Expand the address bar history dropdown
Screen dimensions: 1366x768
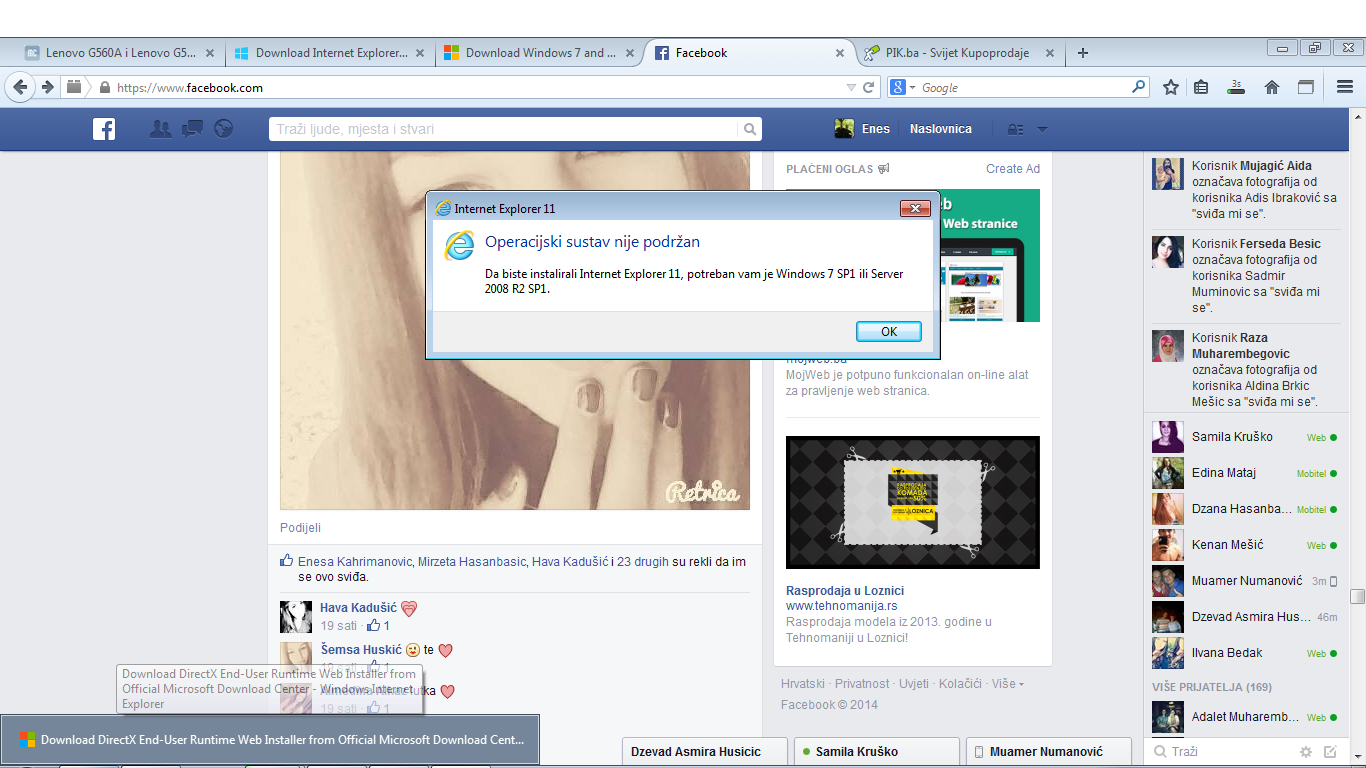tap(851, 88)
